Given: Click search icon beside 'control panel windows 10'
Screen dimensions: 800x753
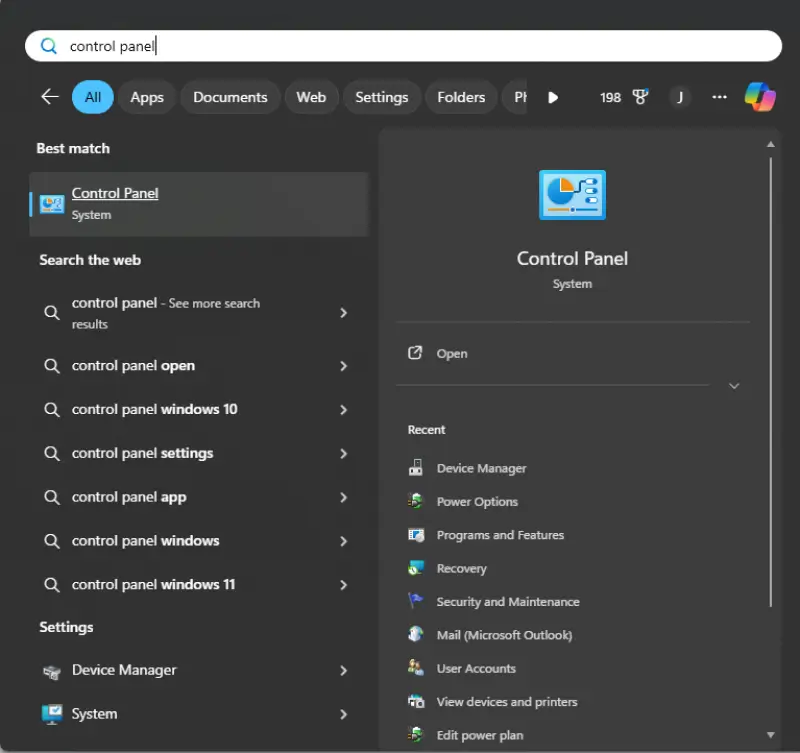Looking at the screenshot, I should (x=52, y=409).
